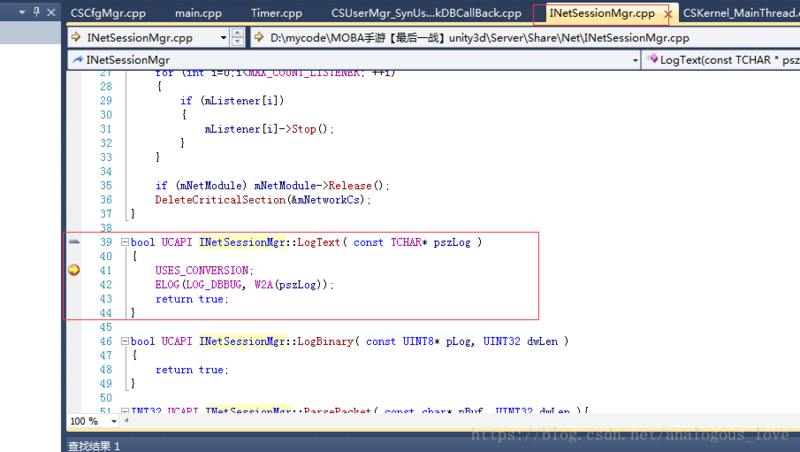Viewport: 800px width, 452px height.
Task: Click USES_CONVERSION on line 41
Action: (202, 270)
